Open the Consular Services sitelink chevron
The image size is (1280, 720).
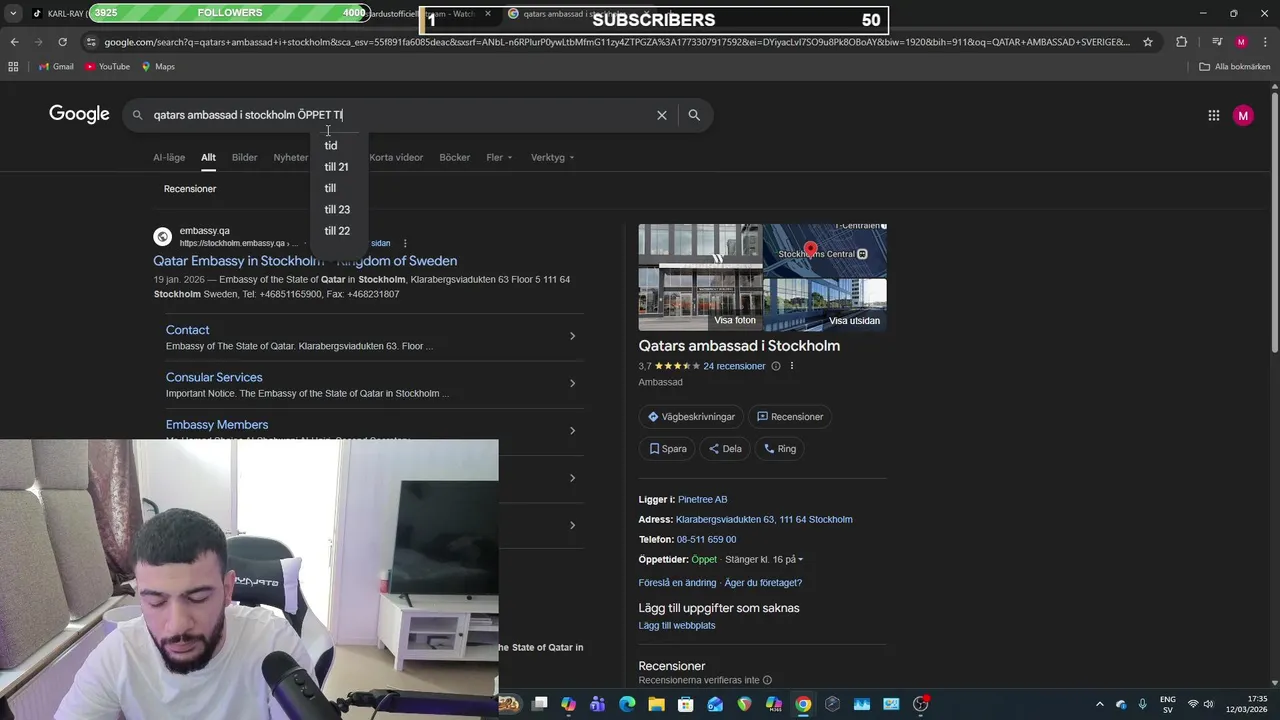point(572,383)
